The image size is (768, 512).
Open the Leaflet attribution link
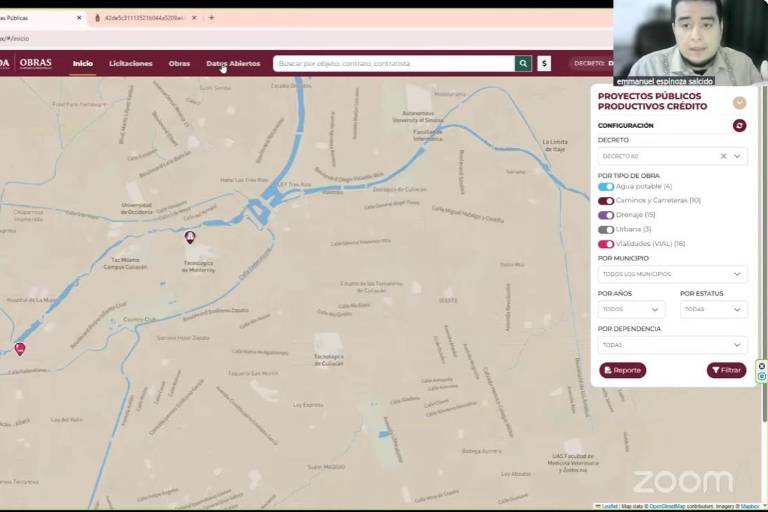tap(609, 506)
